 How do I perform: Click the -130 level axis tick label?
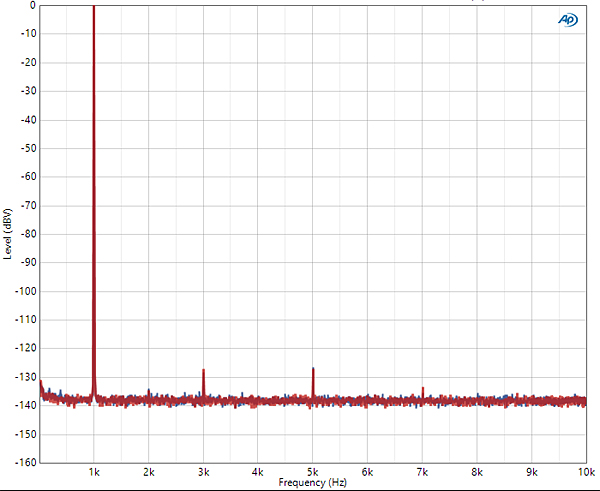coord(25,377)
